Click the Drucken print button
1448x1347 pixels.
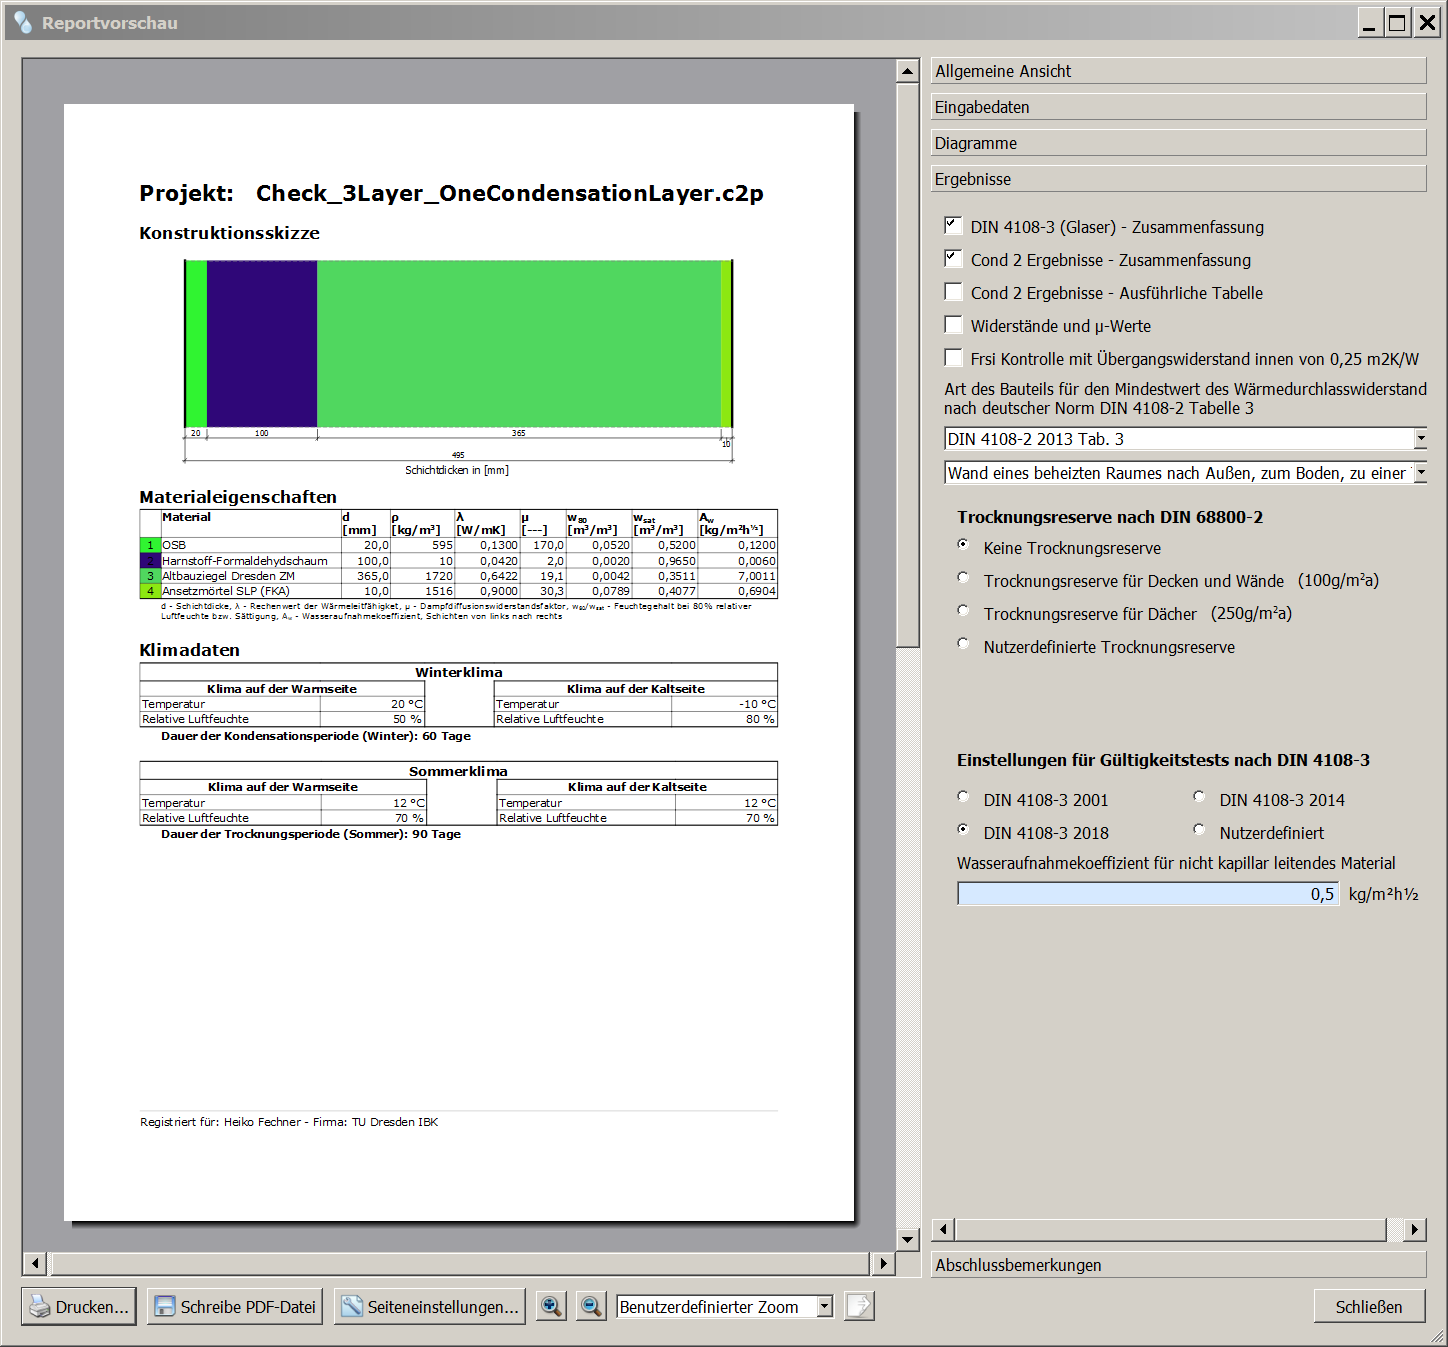point(79,1307)
